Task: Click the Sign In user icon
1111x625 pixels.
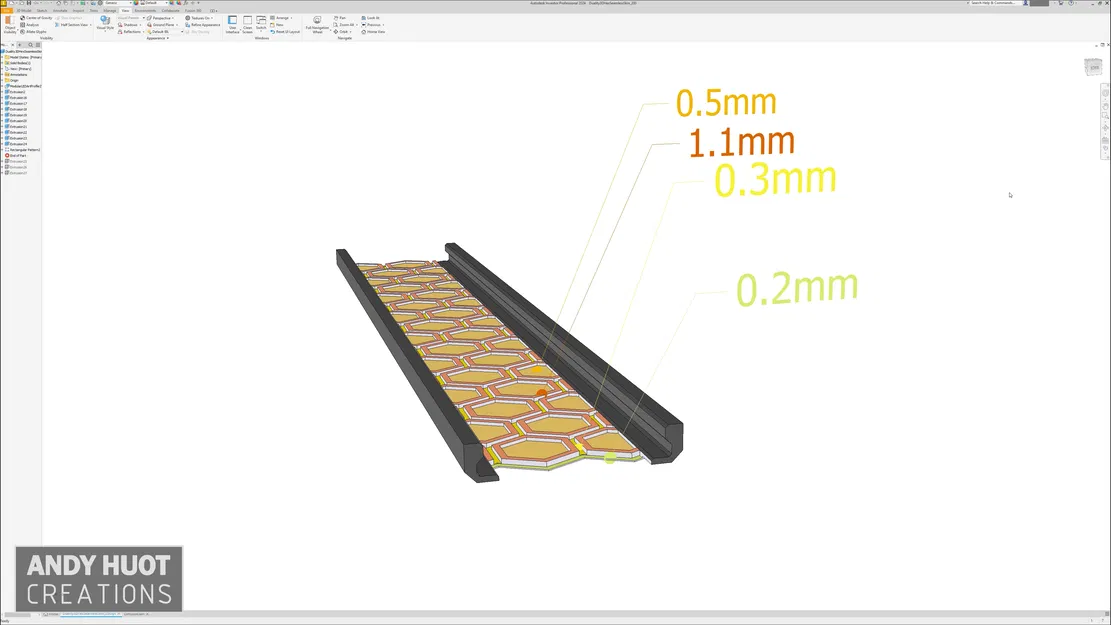Action: tap(1025, 3)
